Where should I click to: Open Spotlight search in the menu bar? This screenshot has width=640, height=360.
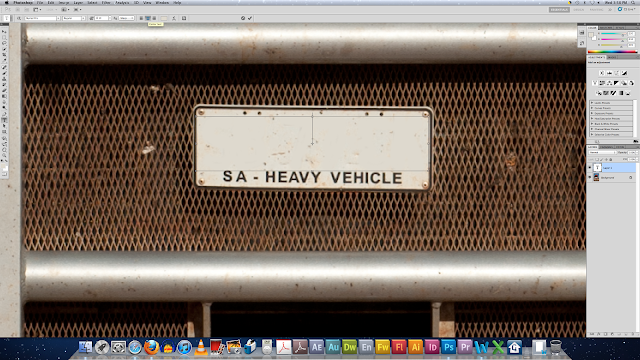coord(633,2)
